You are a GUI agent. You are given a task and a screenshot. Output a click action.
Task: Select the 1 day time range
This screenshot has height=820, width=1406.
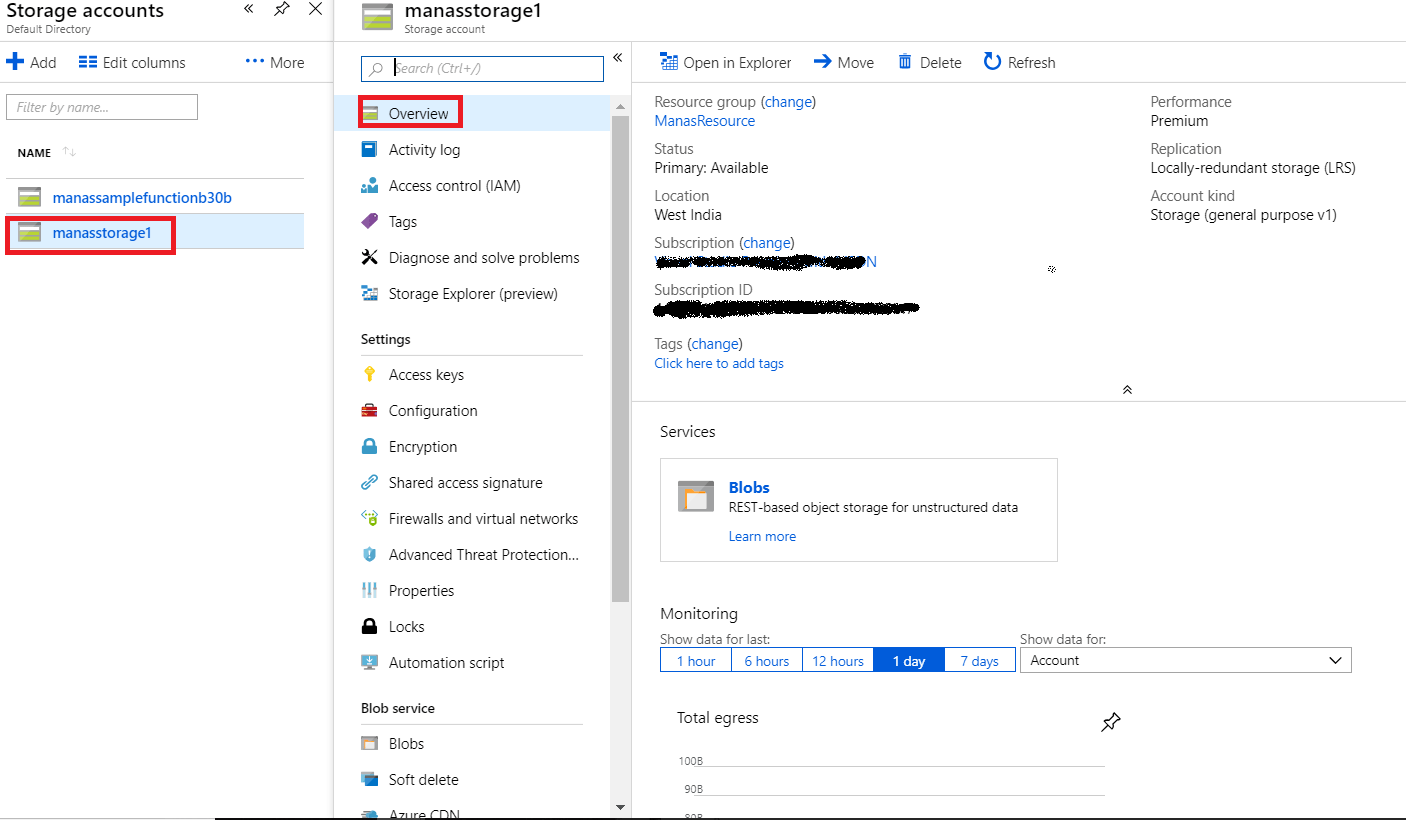click(x=909, y=660)
